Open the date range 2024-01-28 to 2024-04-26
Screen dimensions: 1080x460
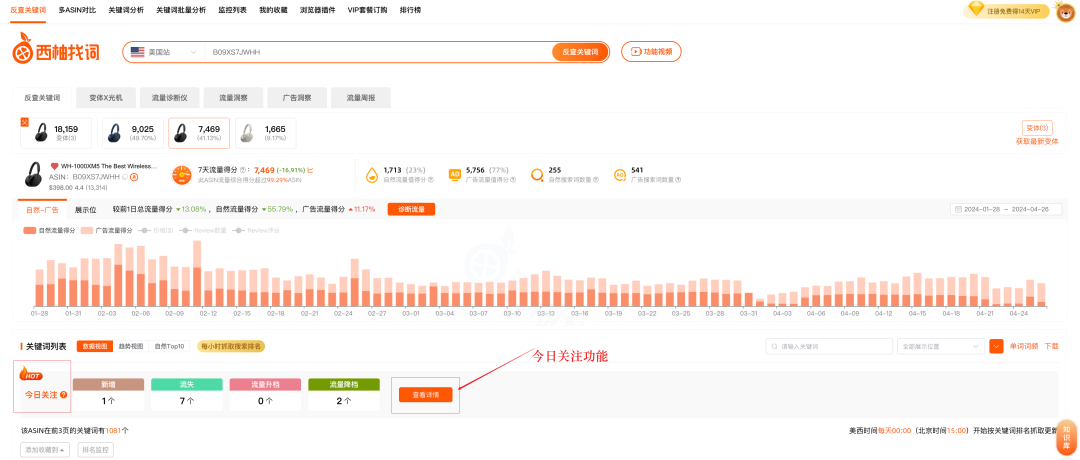[1006, 209]
